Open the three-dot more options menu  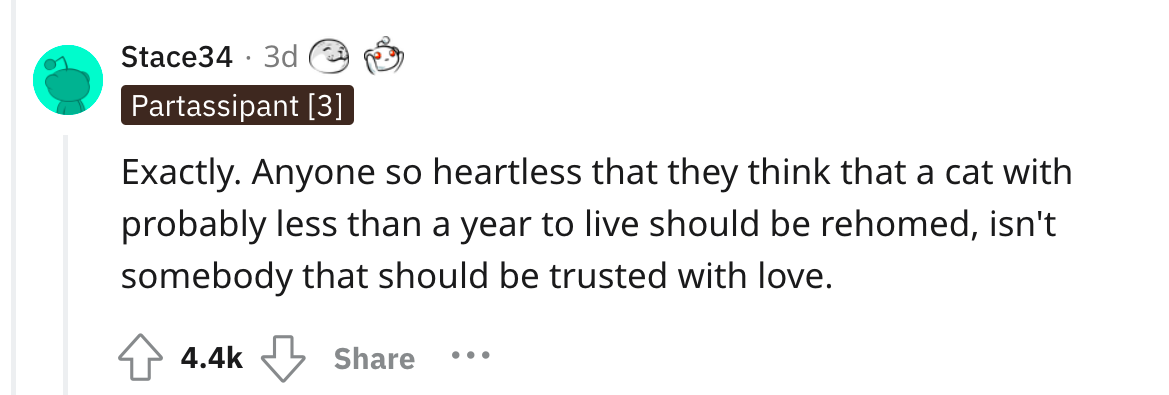click(x=470, y=356)
